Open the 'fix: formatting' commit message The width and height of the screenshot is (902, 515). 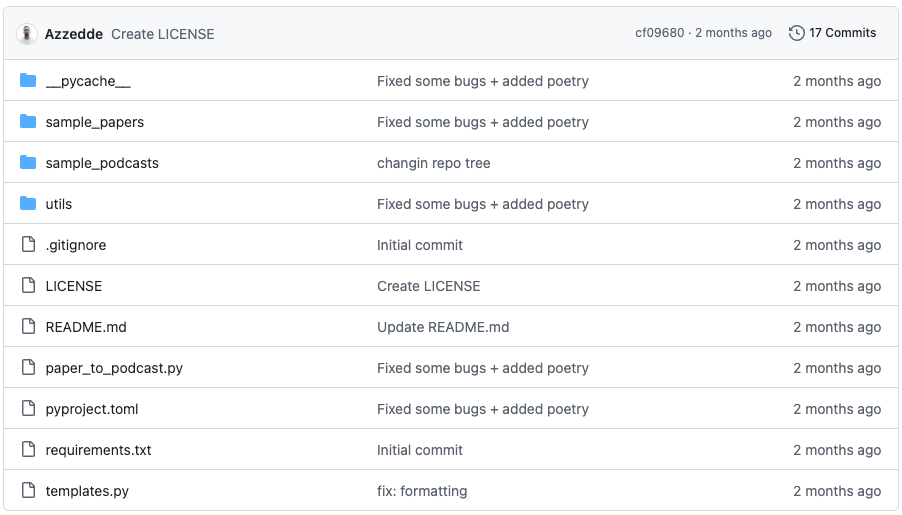click(x=422, y=491)
